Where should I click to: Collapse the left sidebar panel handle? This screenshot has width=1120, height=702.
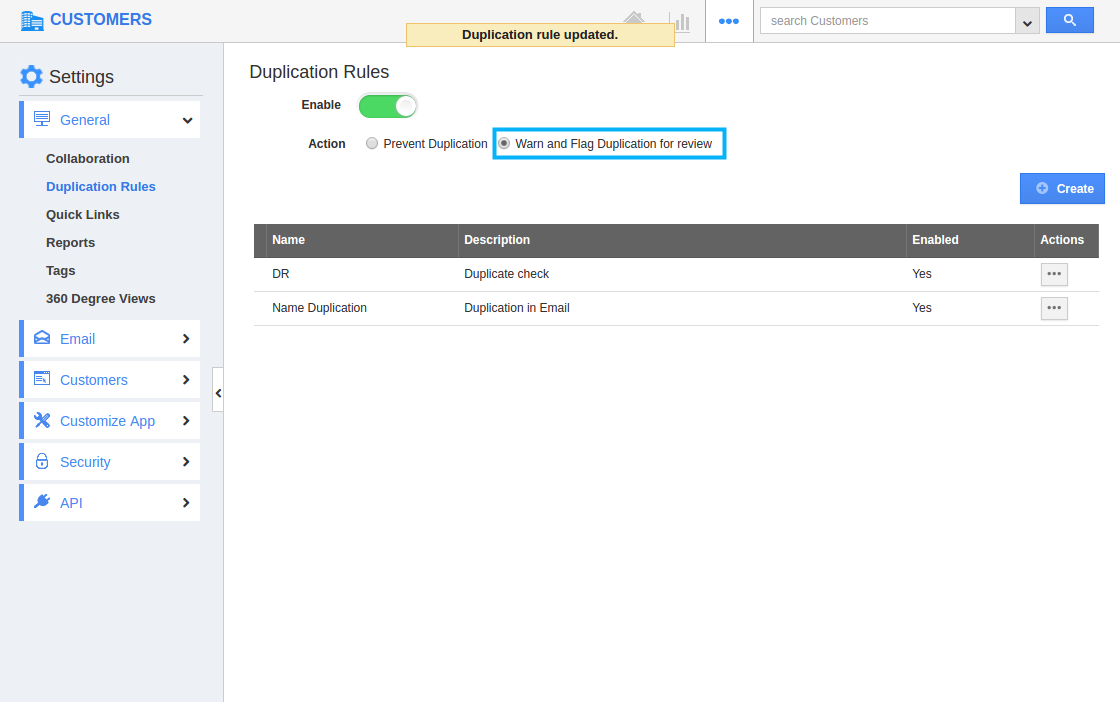tap(218, 393)
